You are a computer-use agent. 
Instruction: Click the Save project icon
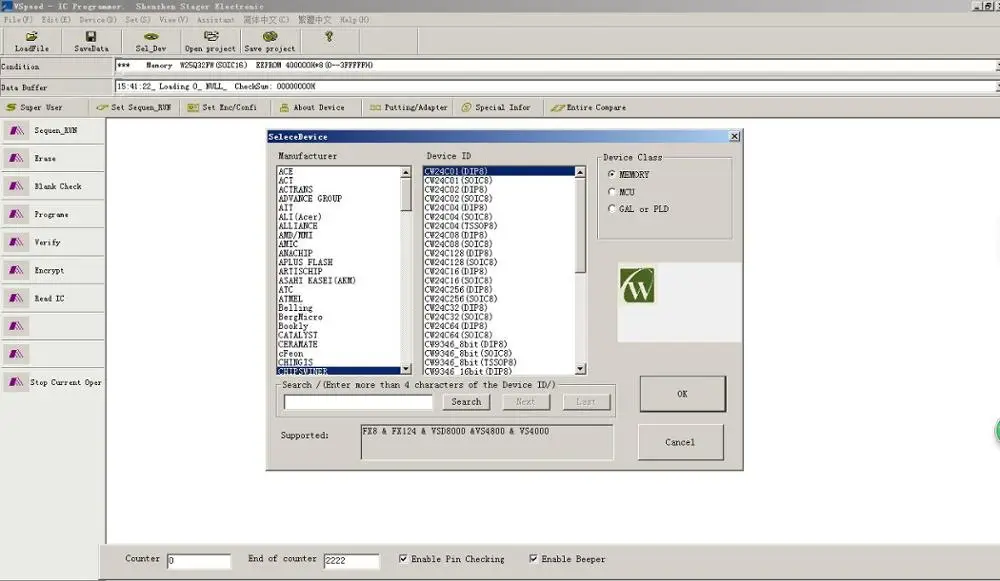click(x=269, y=37)
